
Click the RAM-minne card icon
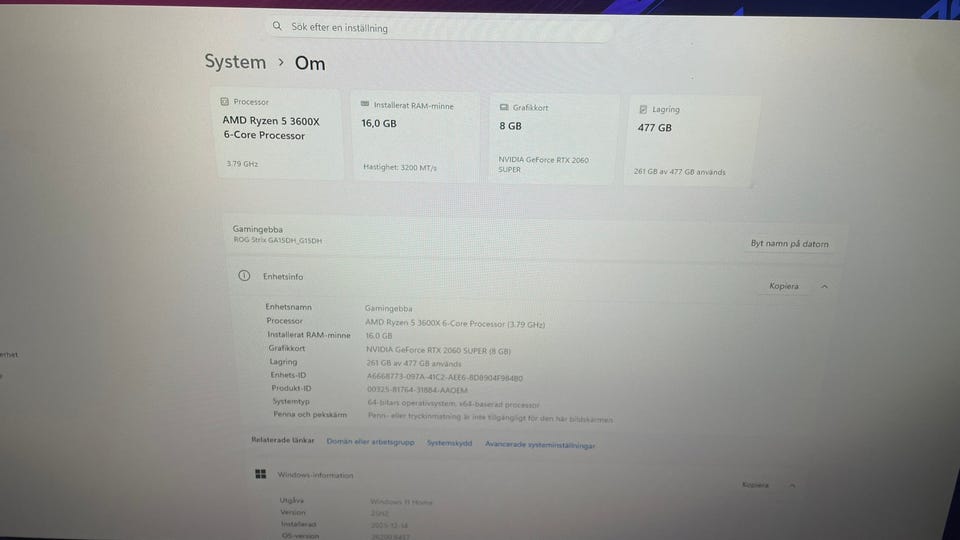(x=365, y=105)
